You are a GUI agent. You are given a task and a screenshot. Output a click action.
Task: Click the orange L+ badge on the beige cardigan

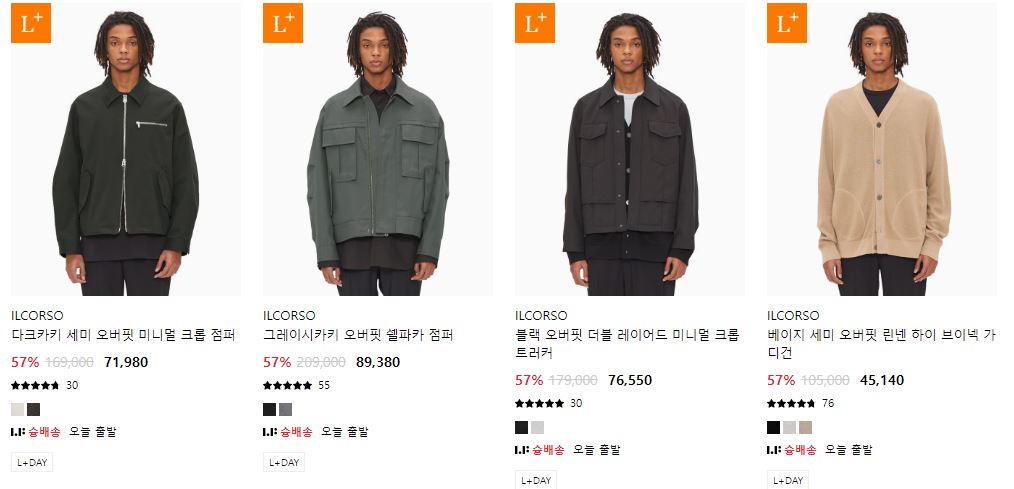click(x=787, y=23)
